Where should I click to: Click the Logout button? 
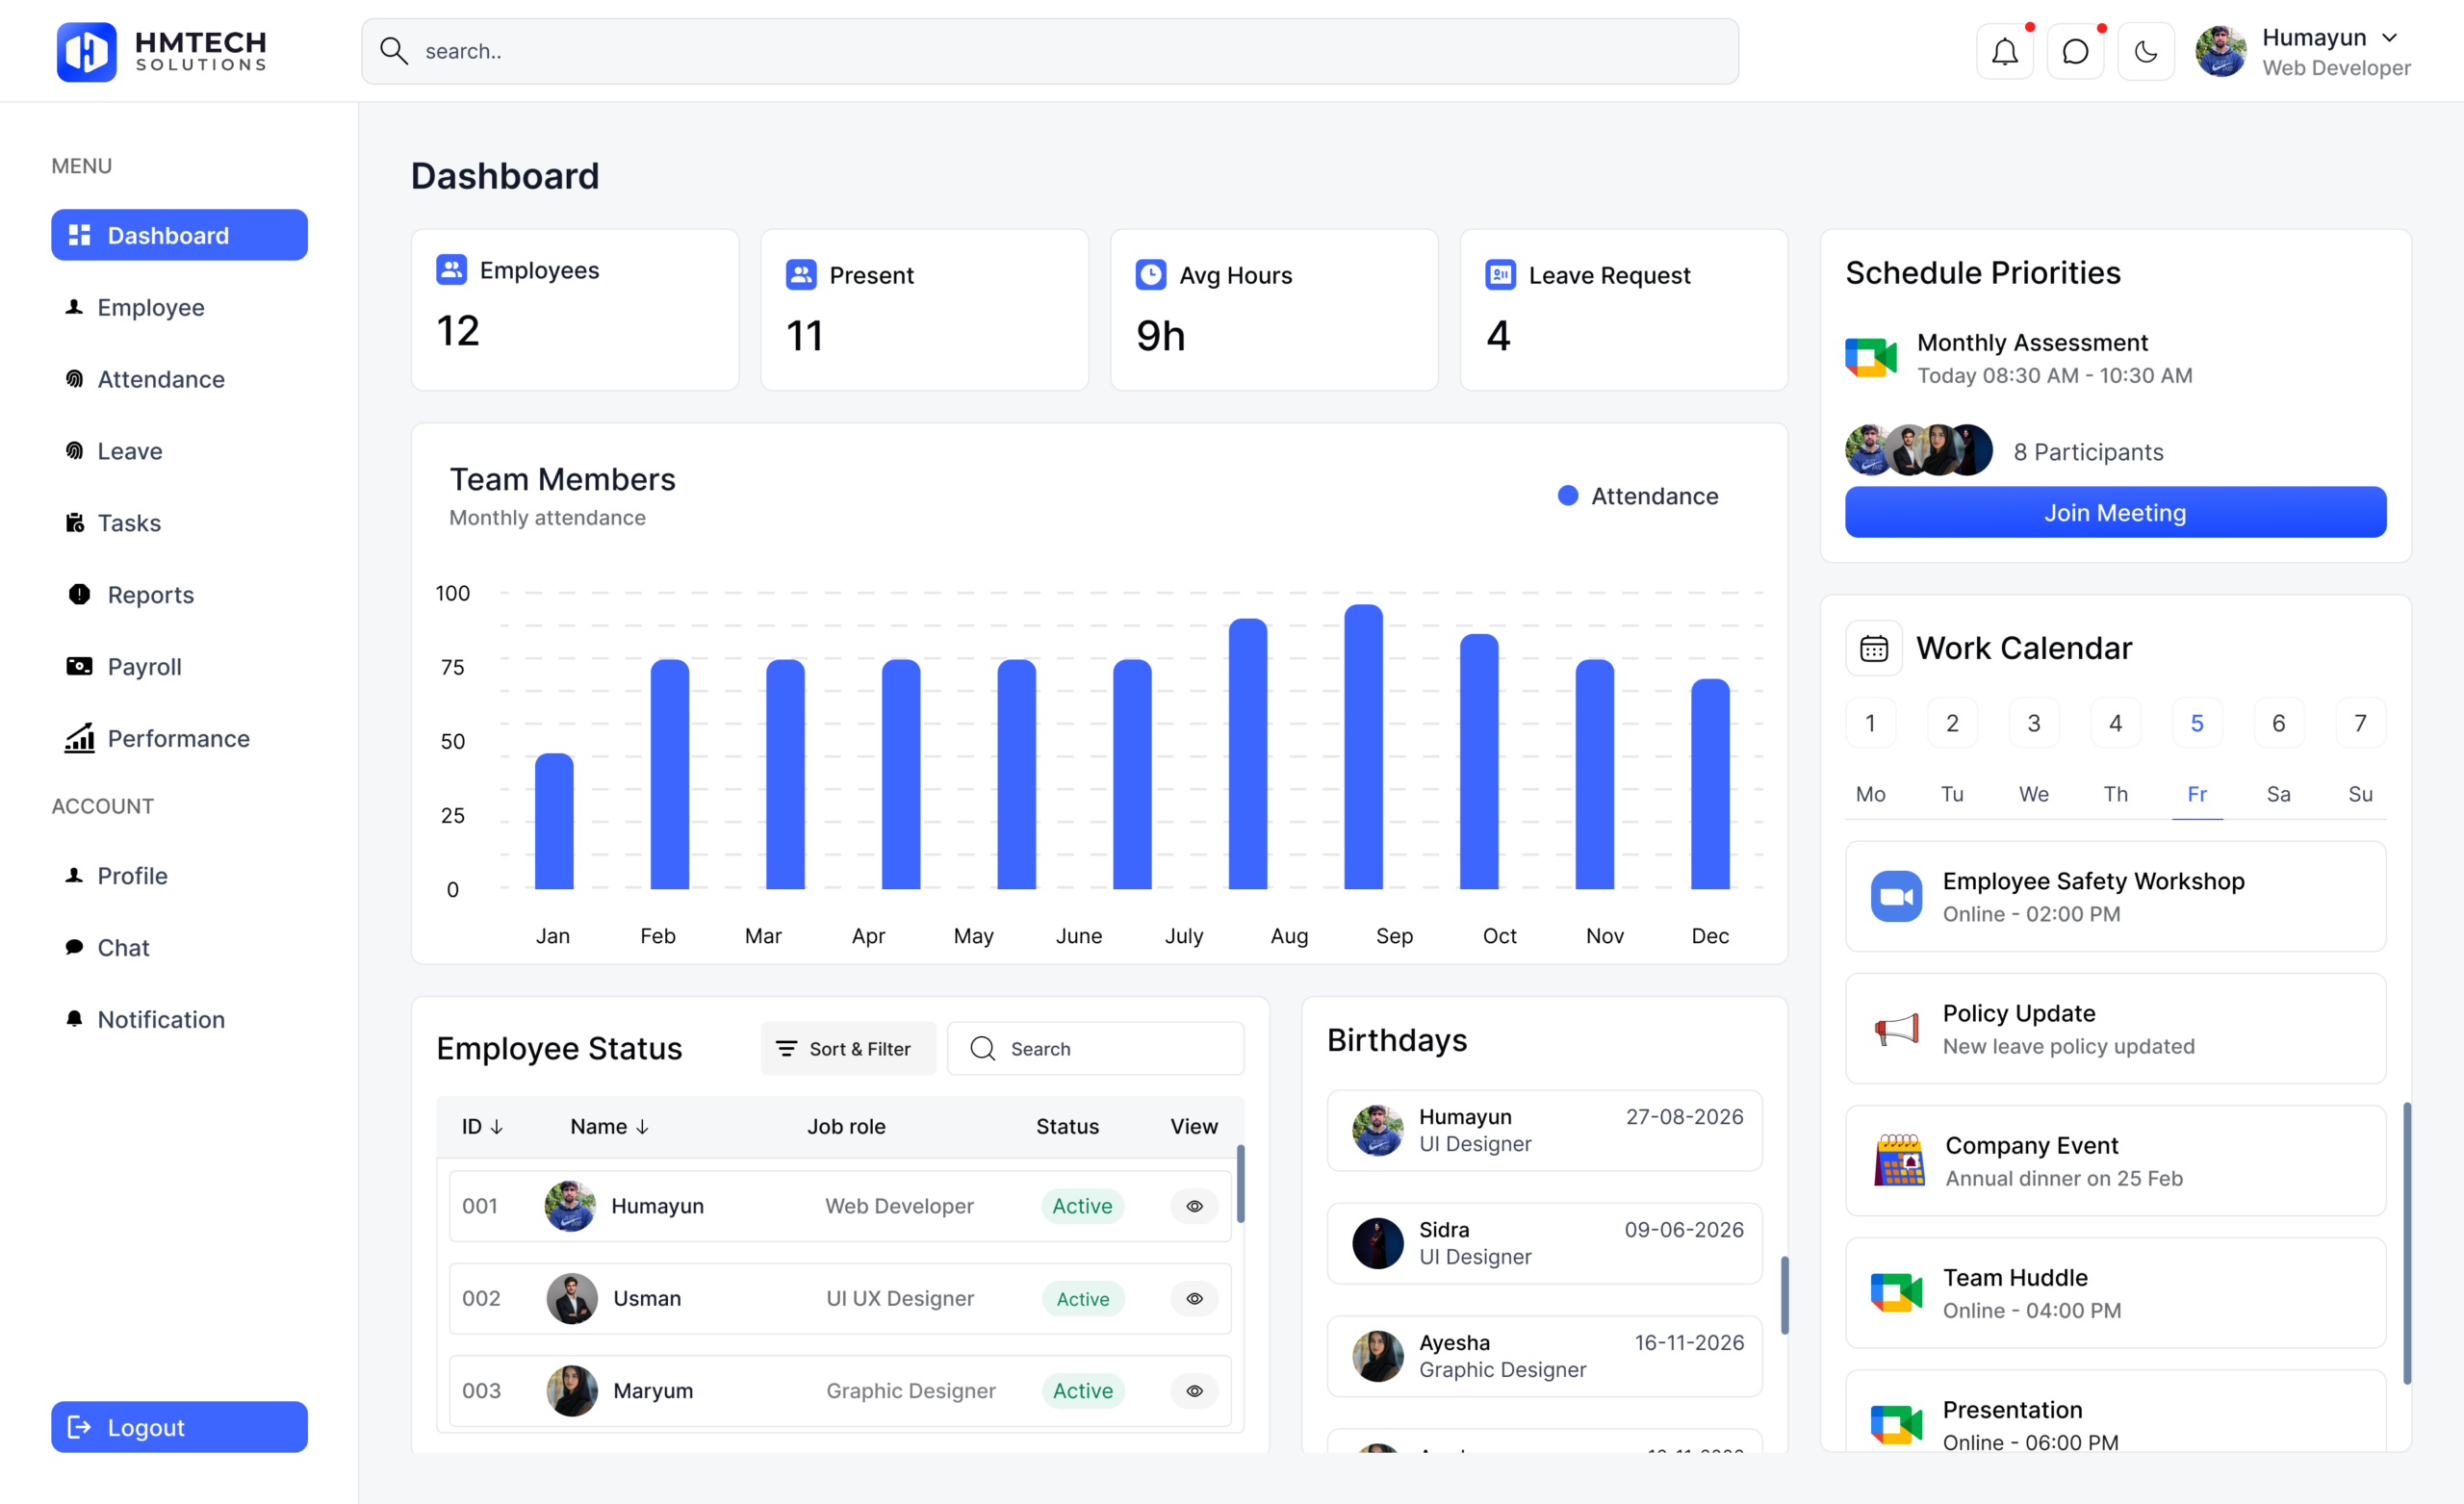[x=179, y=1427]
